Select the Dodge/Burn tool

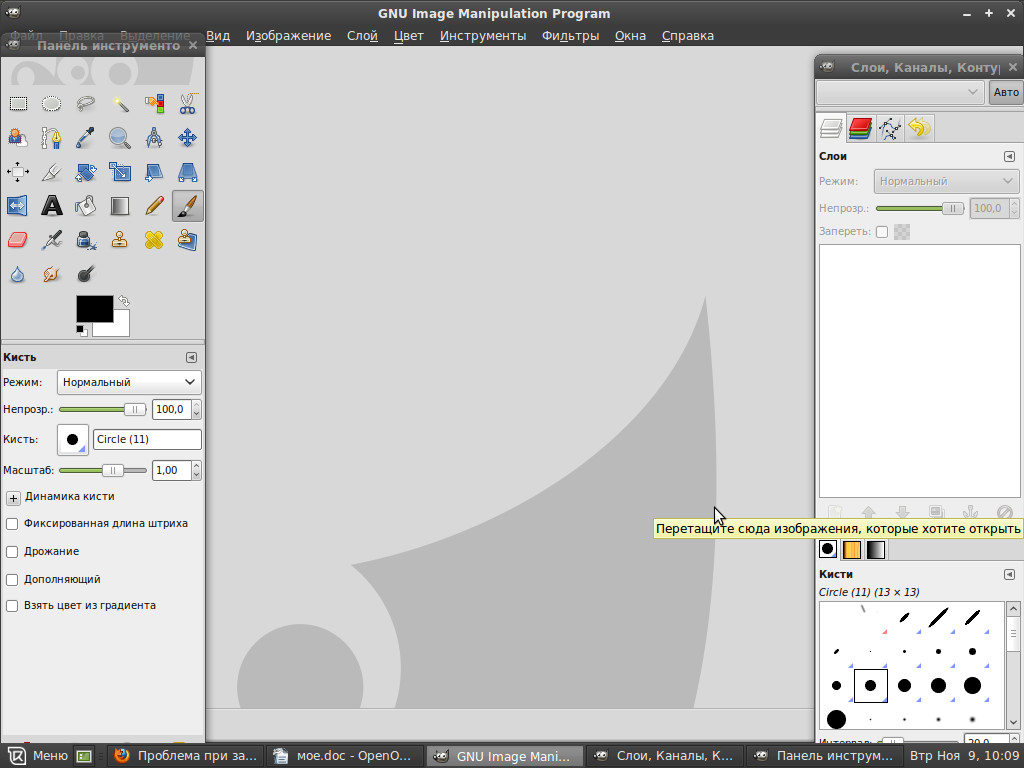pos(86,274)
